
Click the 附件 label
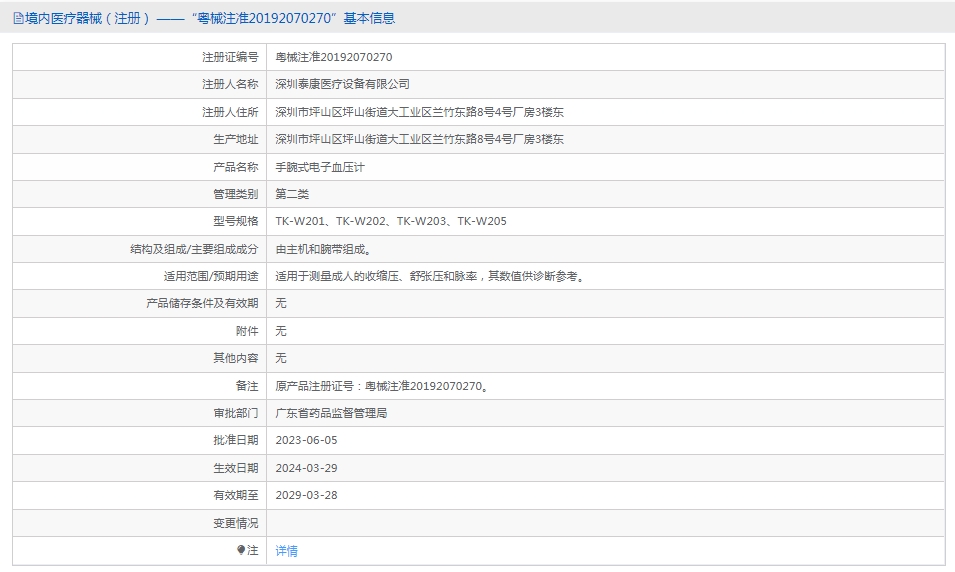[x=247, y=331]
